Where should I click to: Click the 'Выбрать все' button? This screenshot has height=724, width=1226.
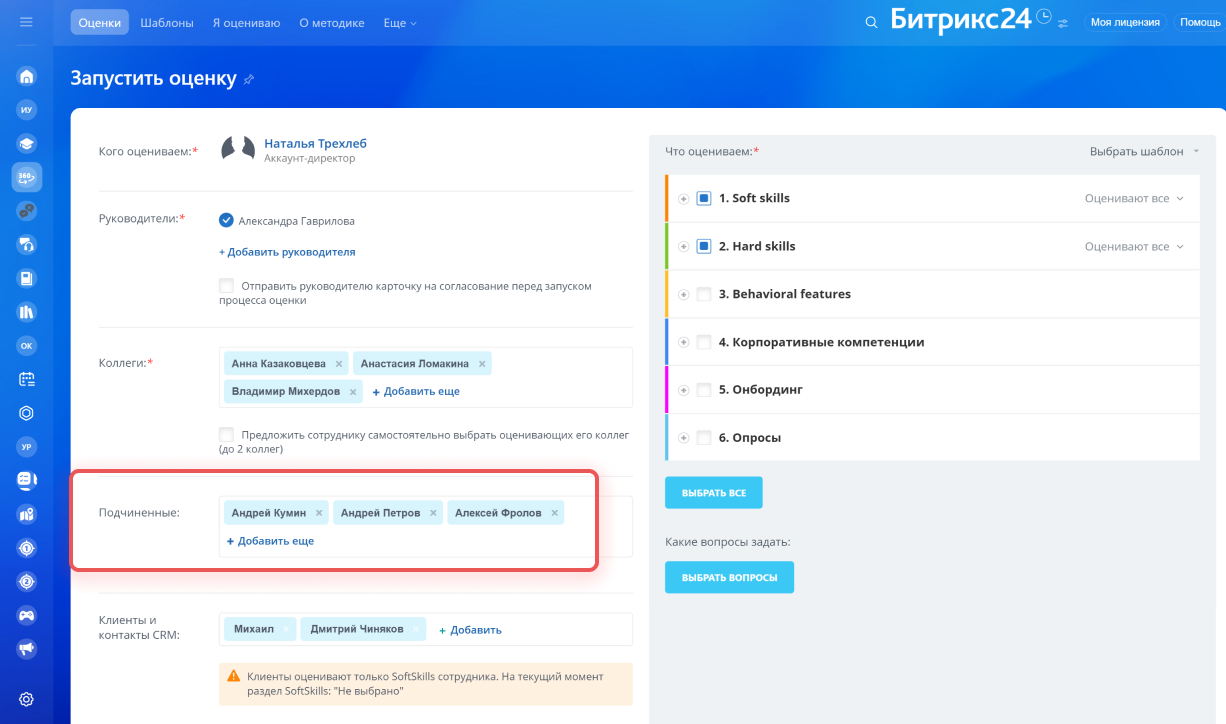[713, 493]
